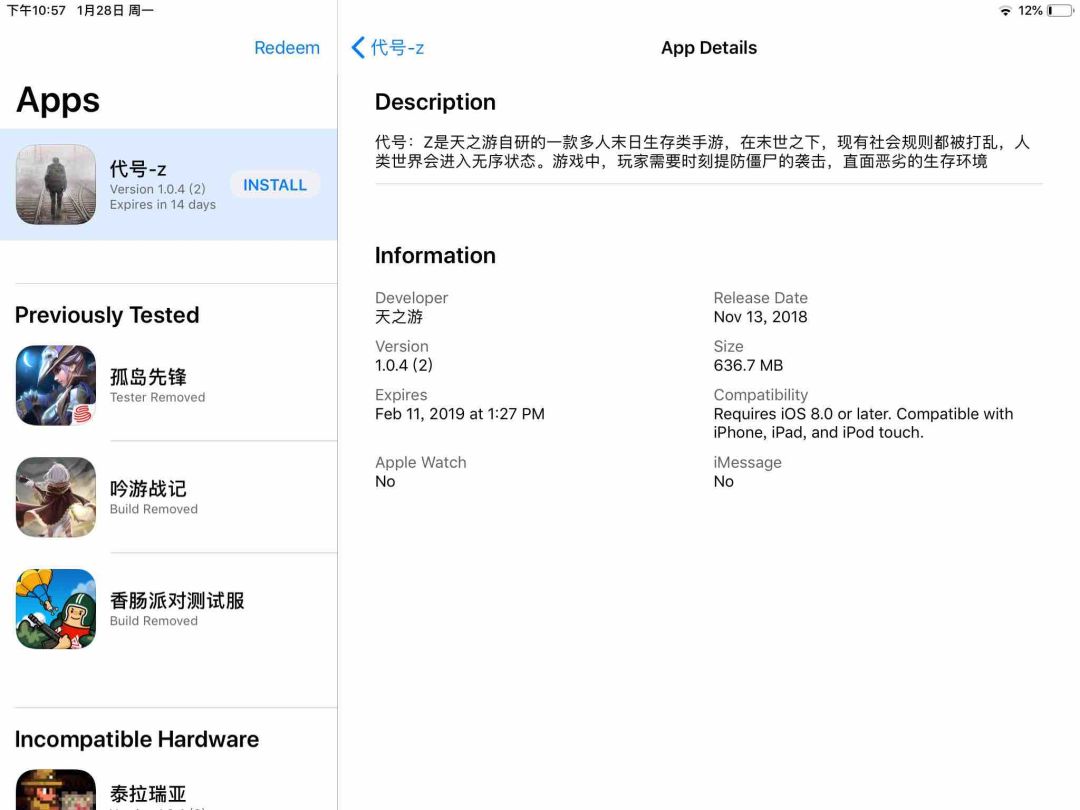Tap 'Version 1.0.4 (2)' under 代号-z
The width and height of the screenshot is (1080, 810).
pyautogui.click(x=158, y=189)
